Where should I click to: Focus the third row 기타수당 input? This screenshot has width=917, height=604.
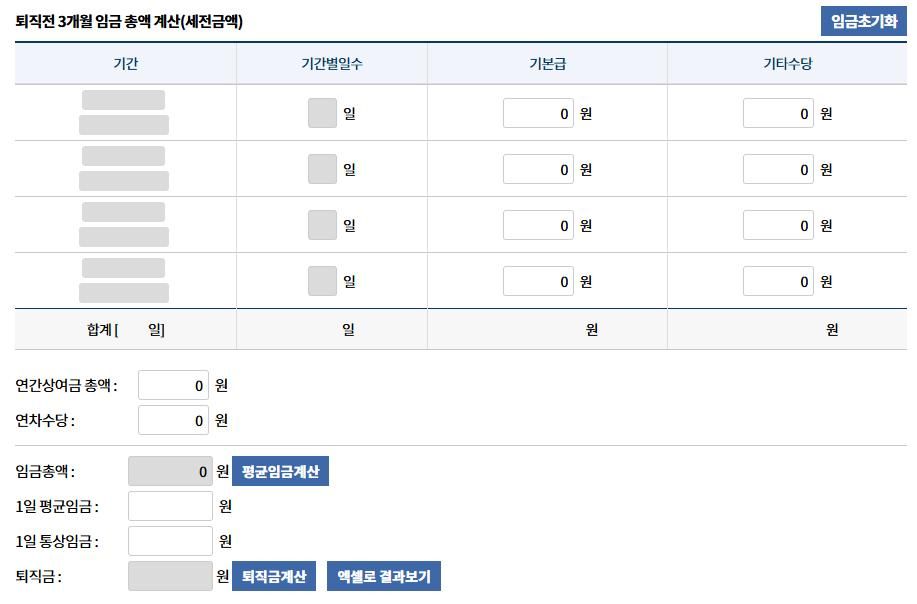778,226
